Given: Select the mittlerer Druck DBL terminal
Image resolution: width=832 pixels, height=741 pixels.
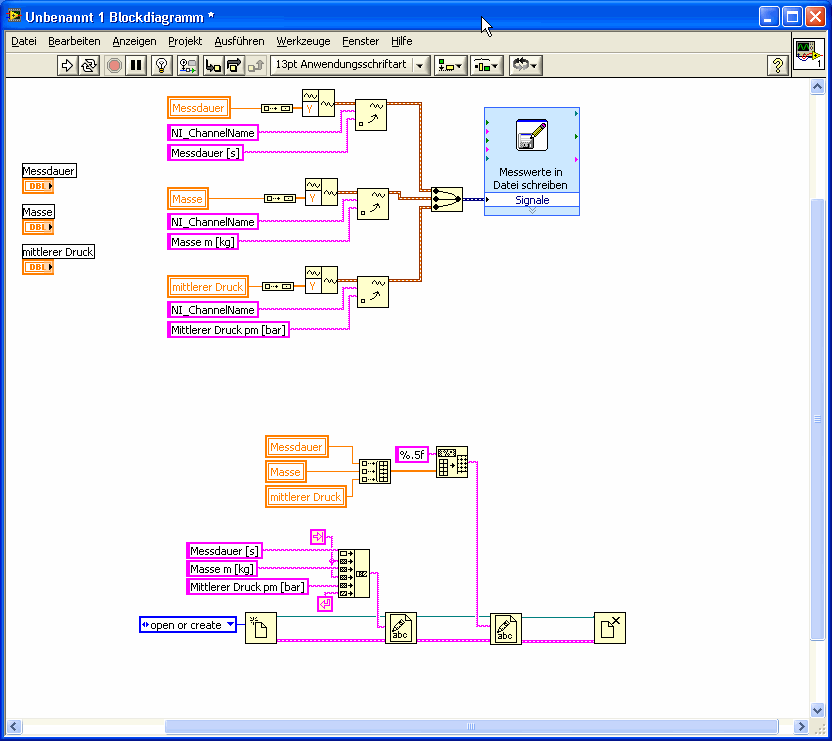Looking at the screenshot, I should [x=38, y=266].
